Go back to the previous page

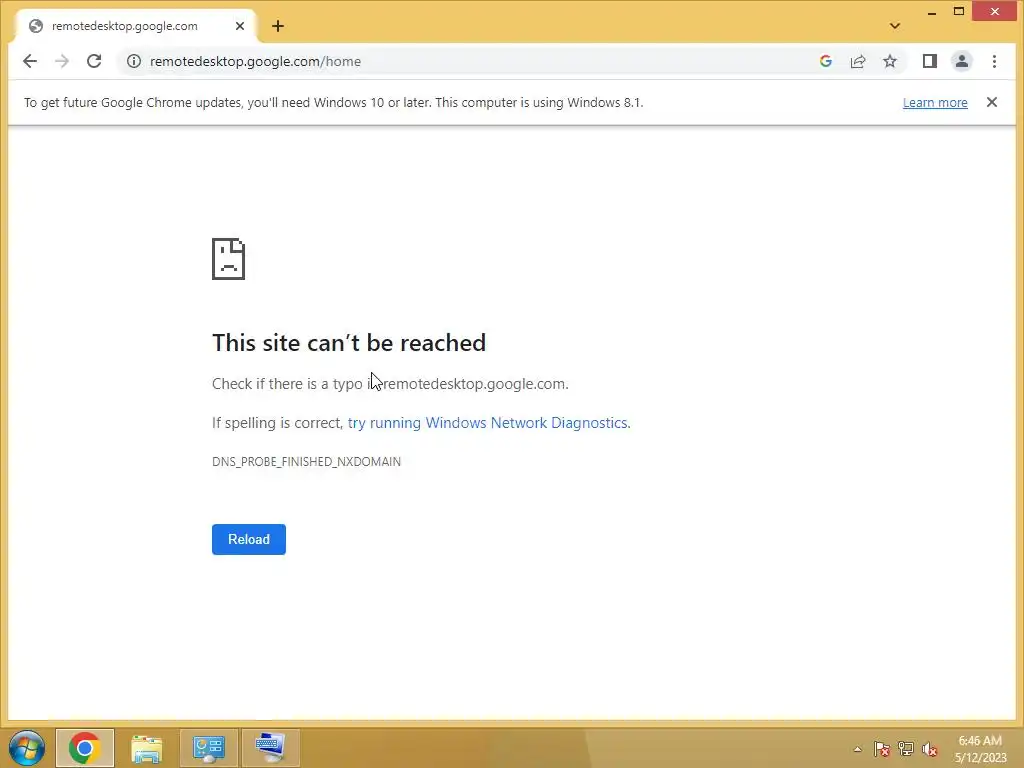30,61
